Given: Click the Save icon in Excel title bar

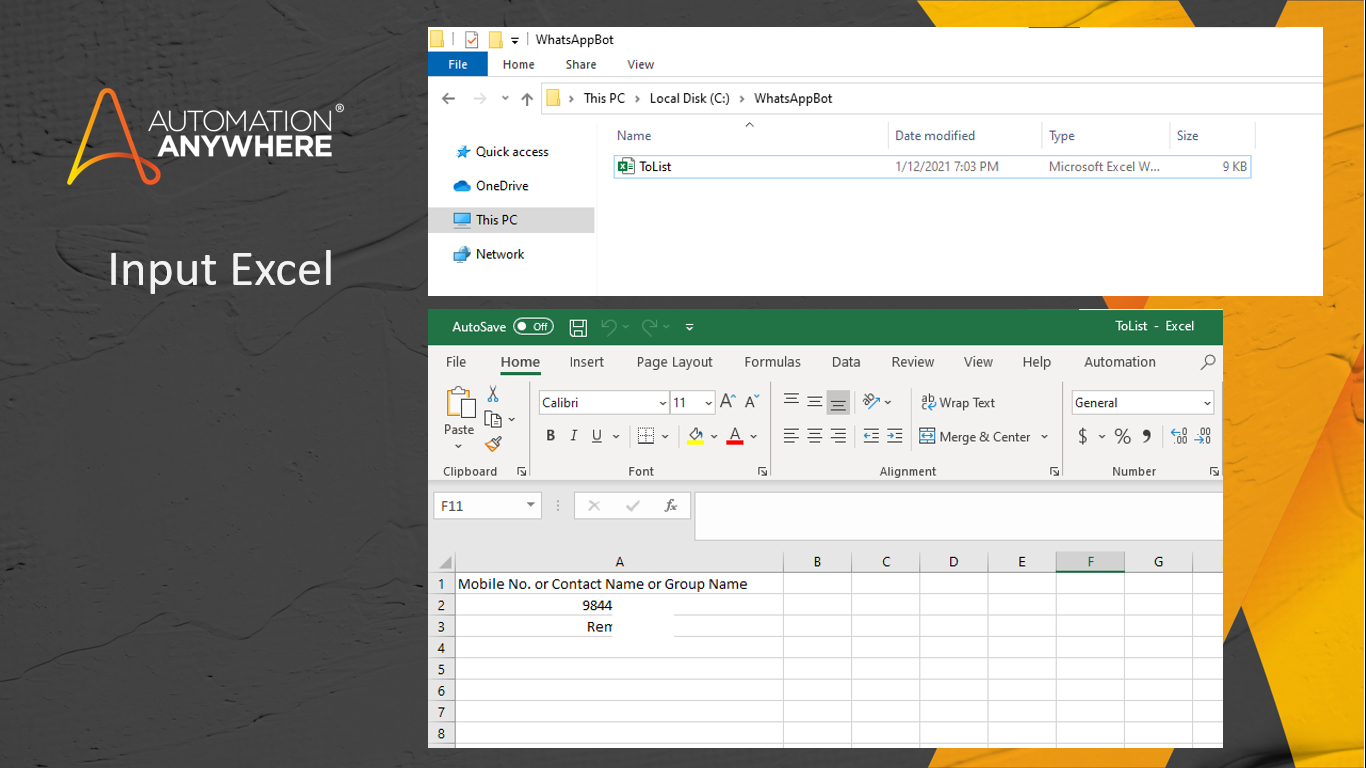Looking at the screenshot, I should click(x=578, y=327).
